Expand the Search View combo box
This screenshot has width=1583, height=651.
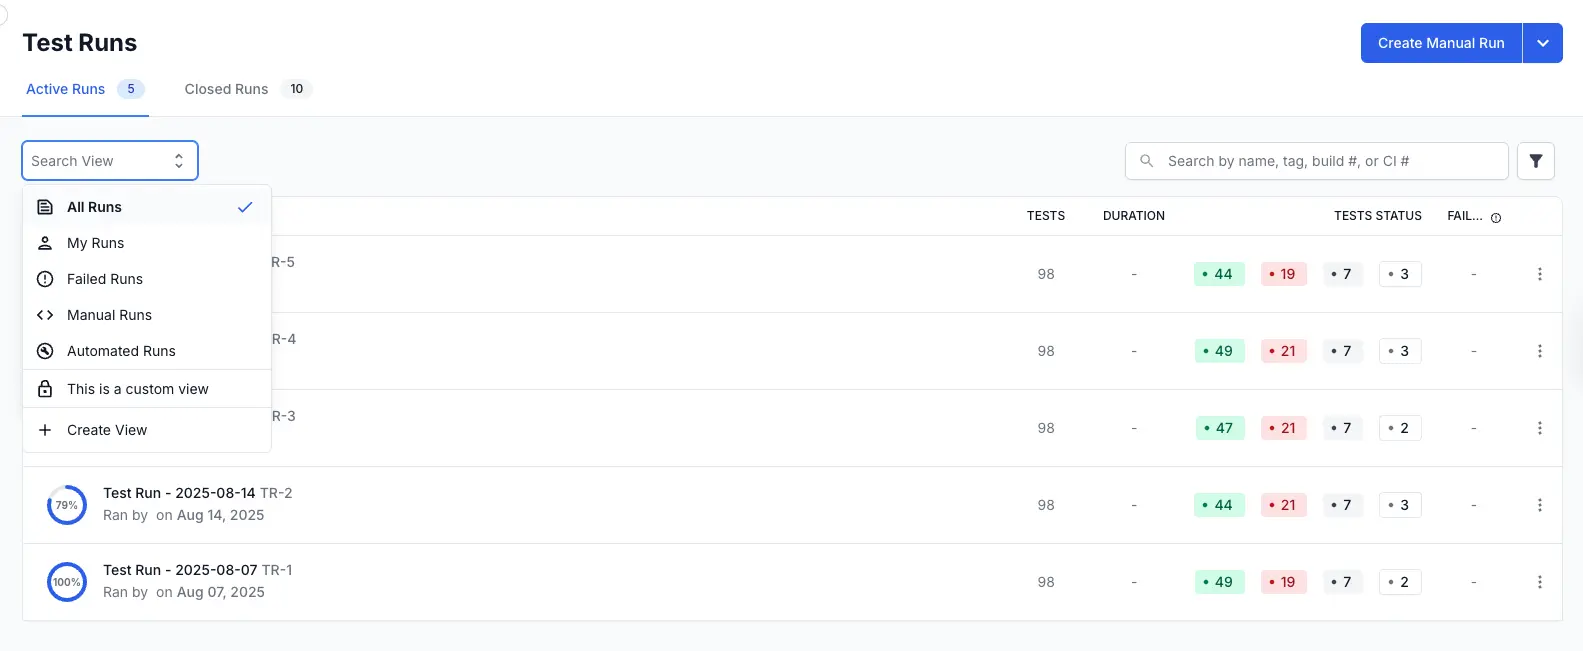[x=110, y=161]
